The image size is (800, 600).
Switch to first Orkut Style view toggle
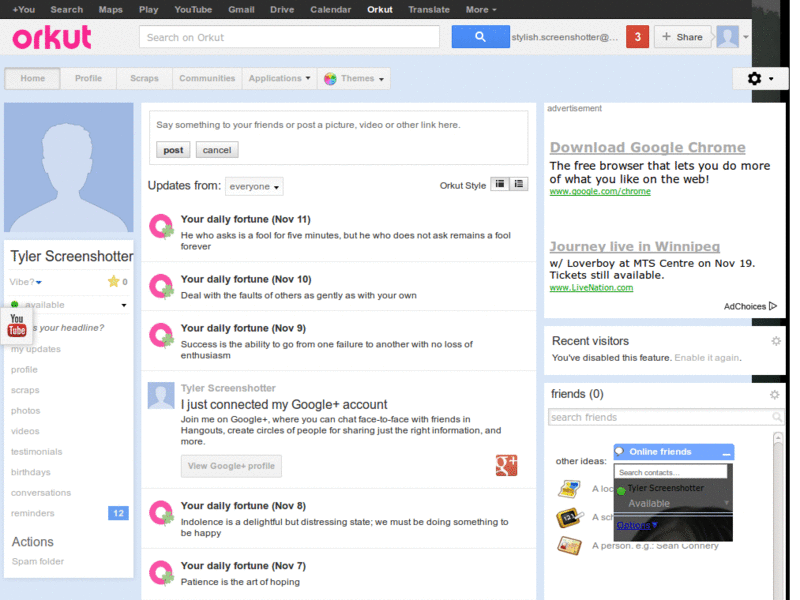pos(500,184)
